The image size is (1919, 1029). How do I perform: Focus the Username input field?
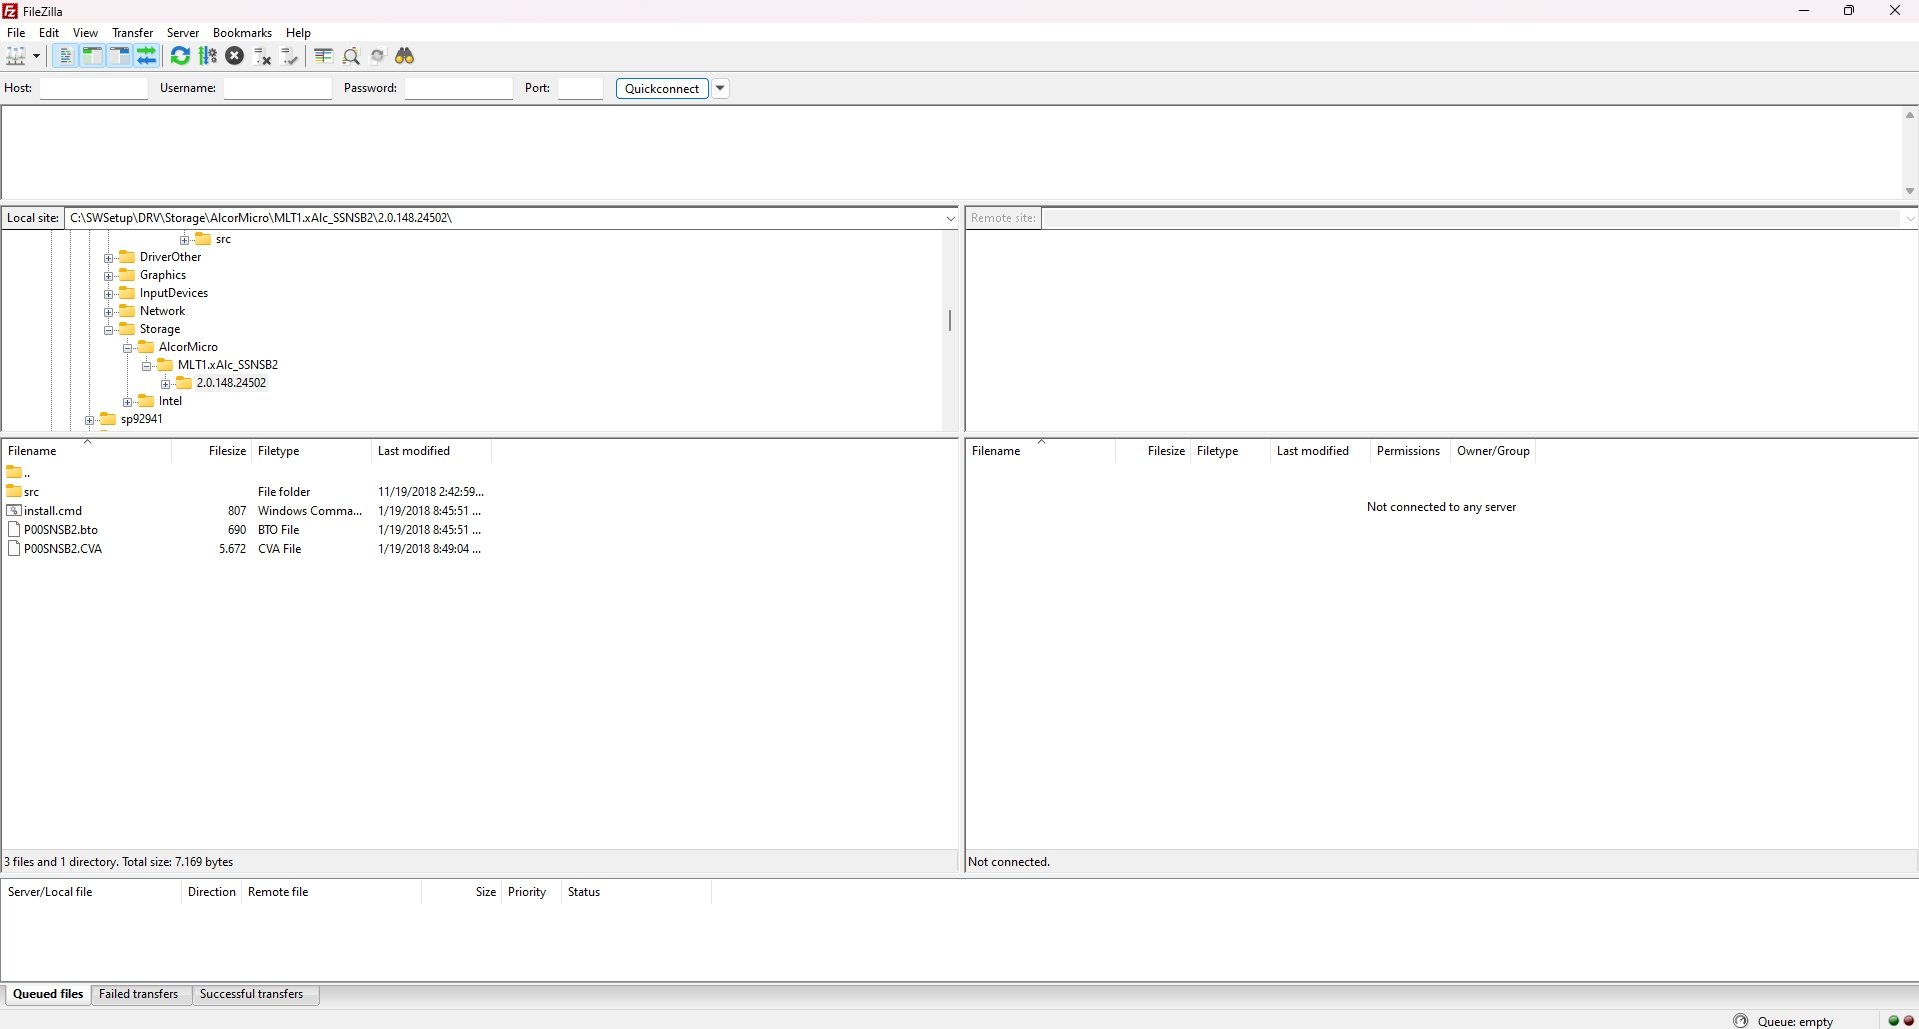click(x=278, y=88)
